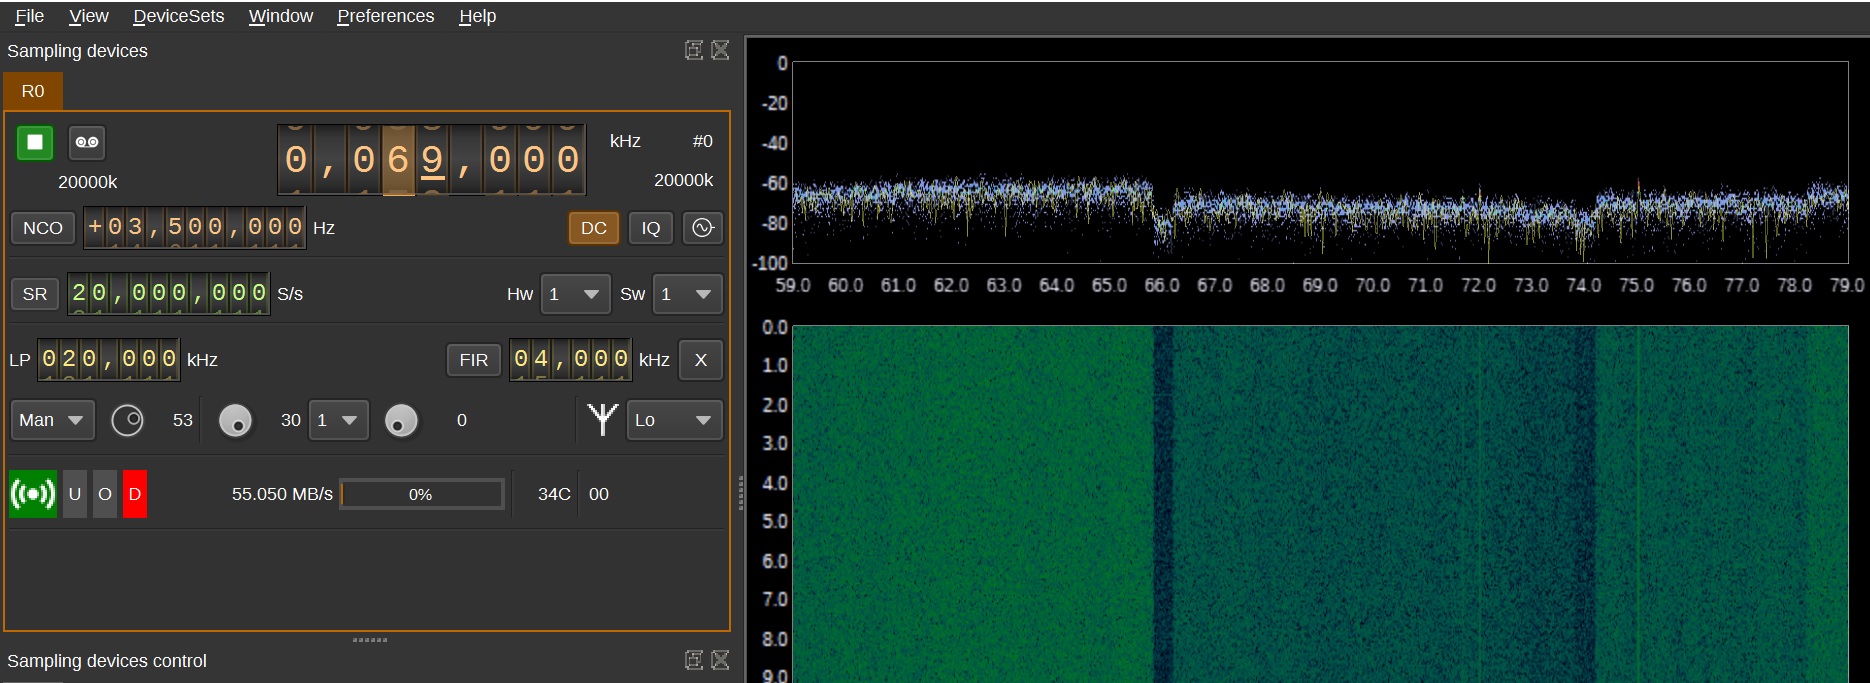Open the View menu
Viewport: 1870px width, 683px height.
89,16
